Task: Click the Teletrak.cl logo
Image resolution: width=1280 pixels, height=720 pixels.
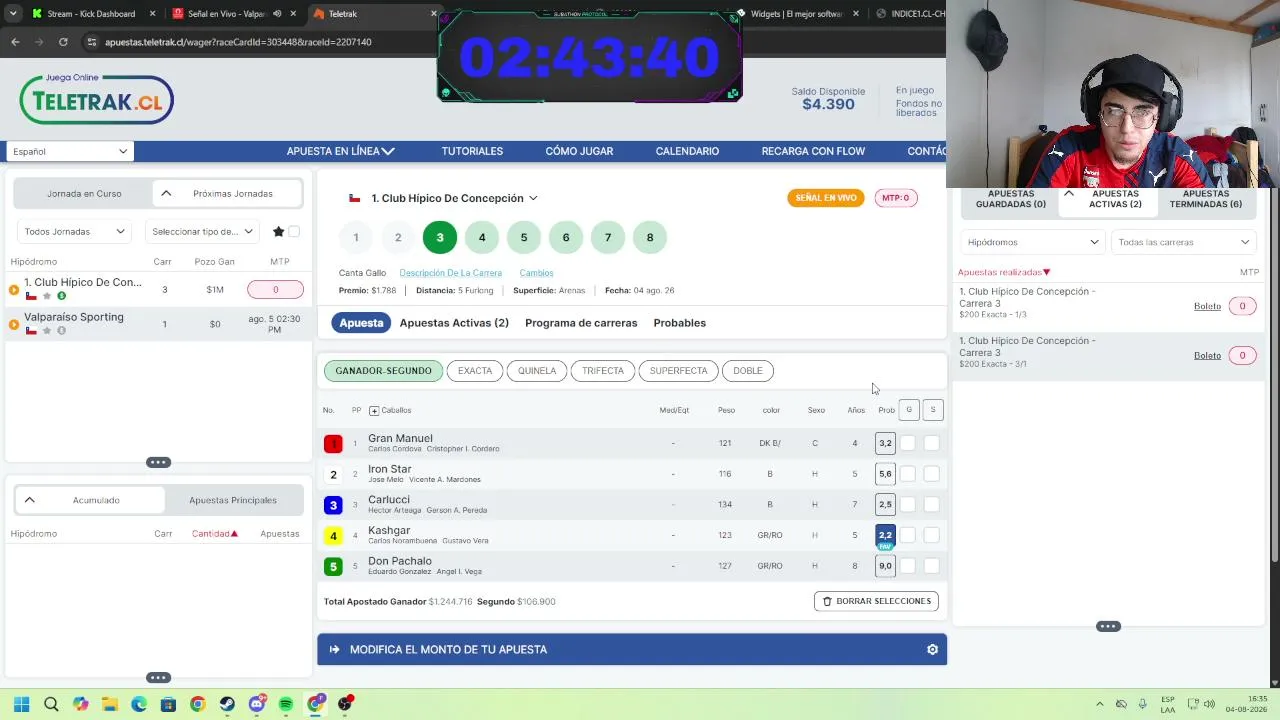Action: click(97, 99)
